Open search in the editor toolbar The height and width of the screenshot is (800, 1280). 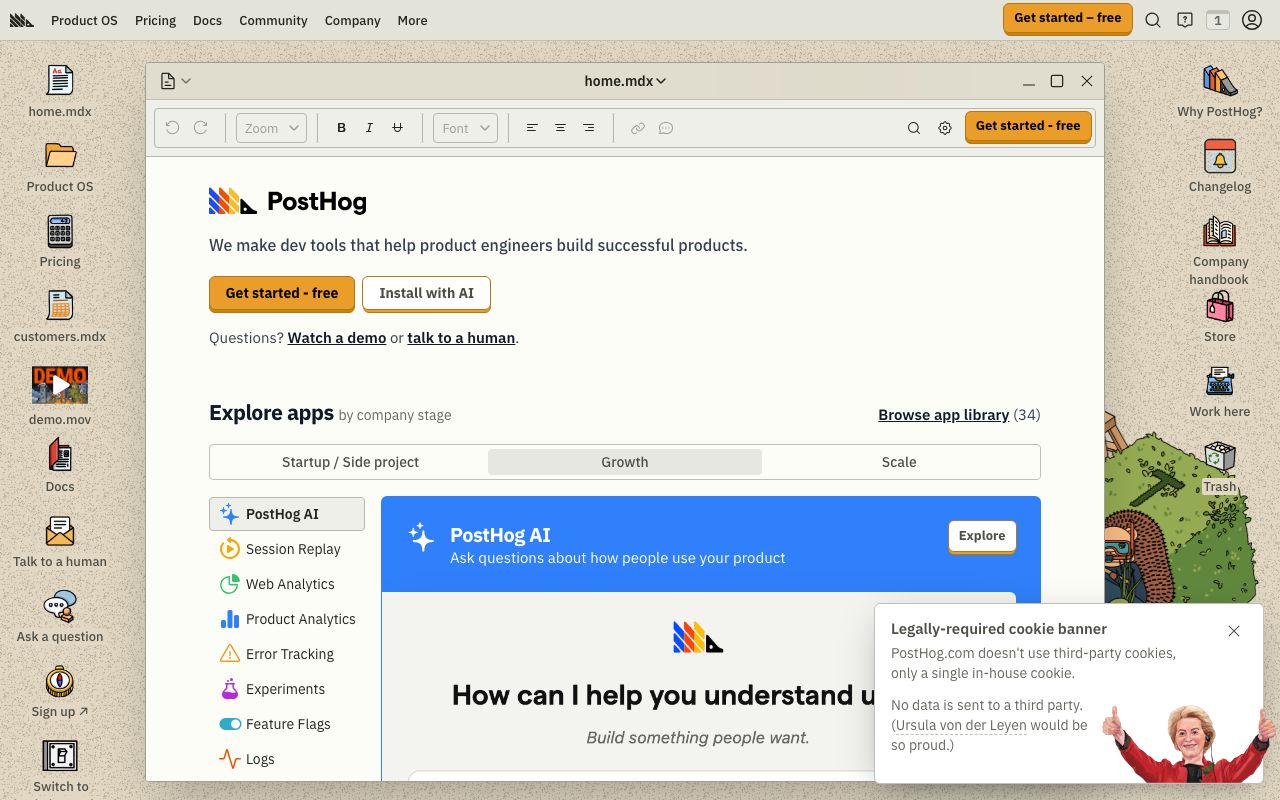click(x=913, y=127)
